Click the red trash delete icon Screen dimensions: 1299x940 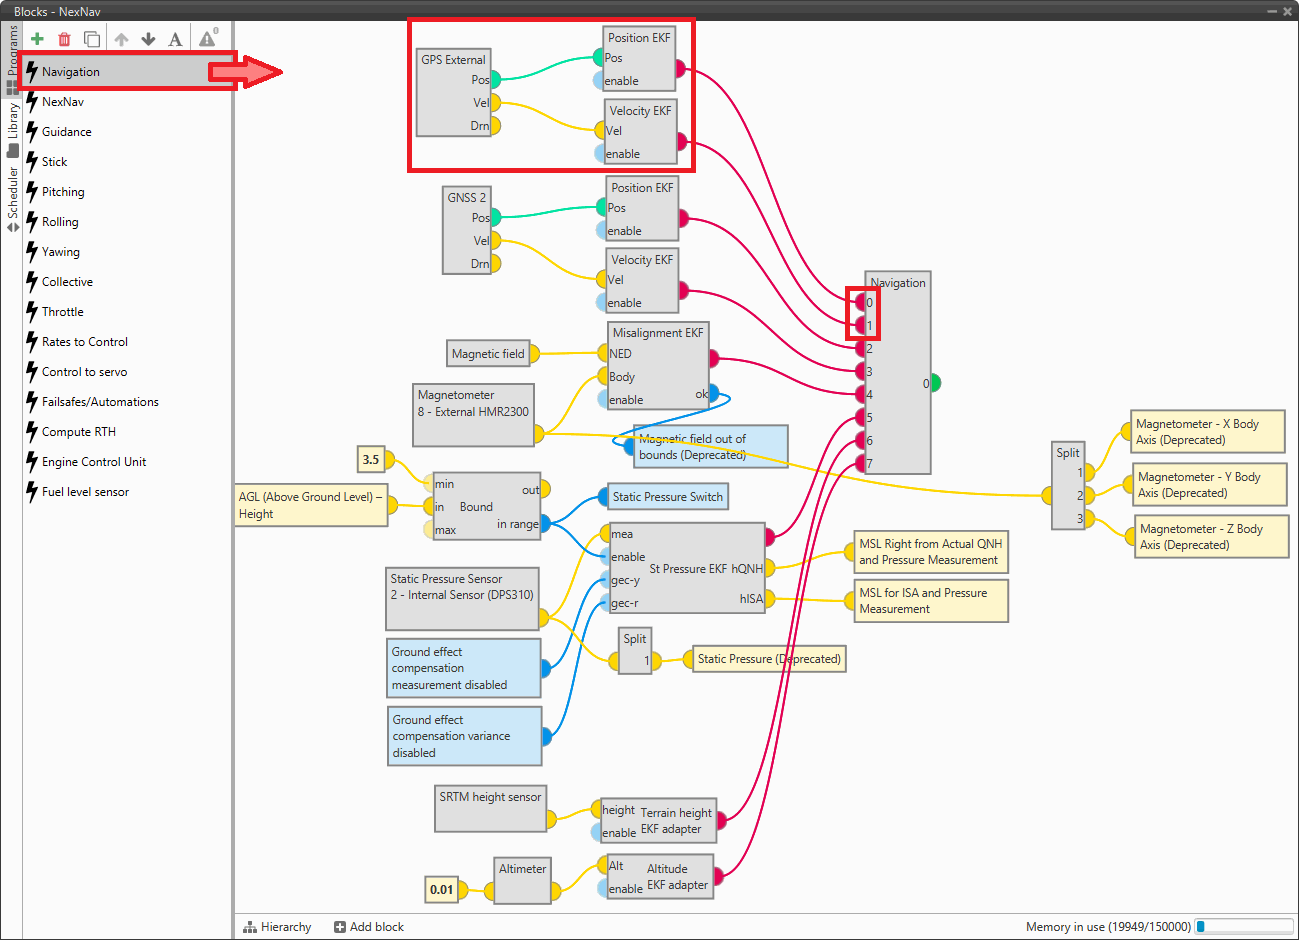64,39
